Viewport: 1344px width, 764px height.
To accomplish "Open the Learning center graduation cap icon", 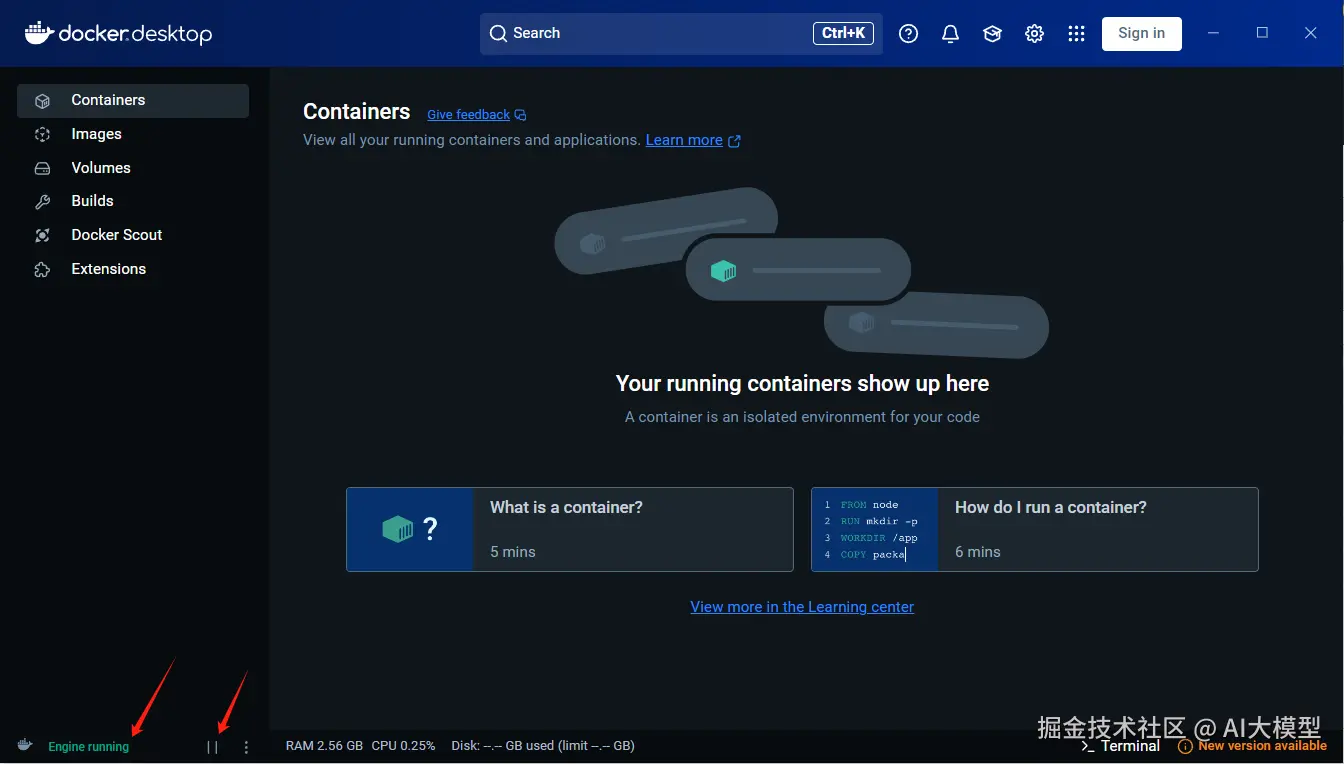I will click(992, 34).
